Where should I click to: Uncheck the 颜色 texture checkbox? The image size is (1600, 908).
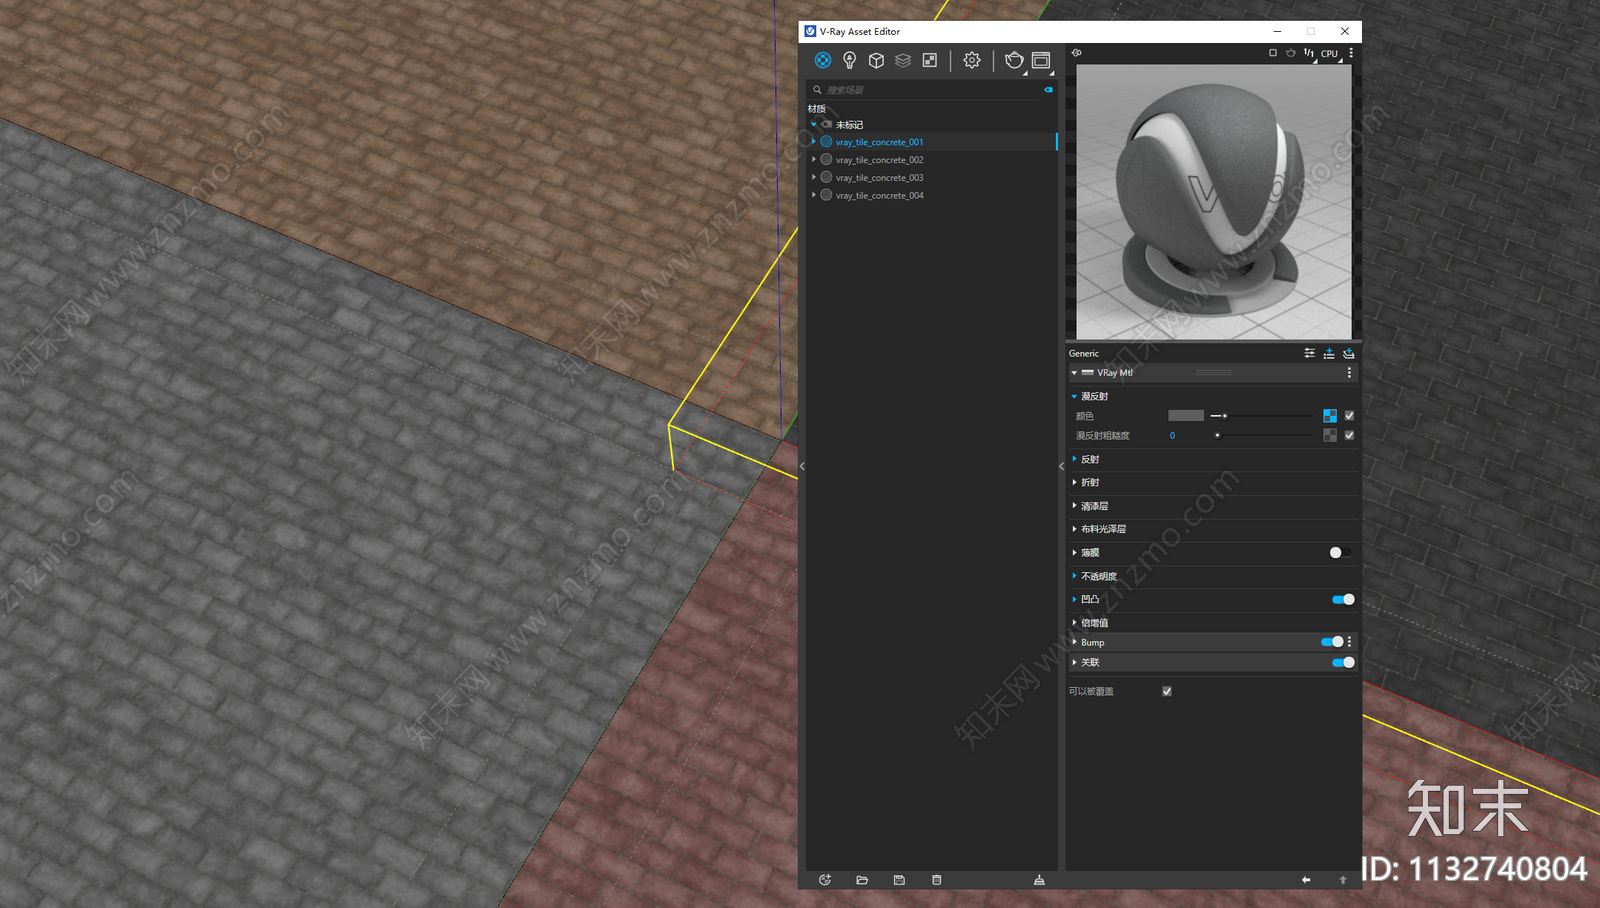coord(1349,415)
